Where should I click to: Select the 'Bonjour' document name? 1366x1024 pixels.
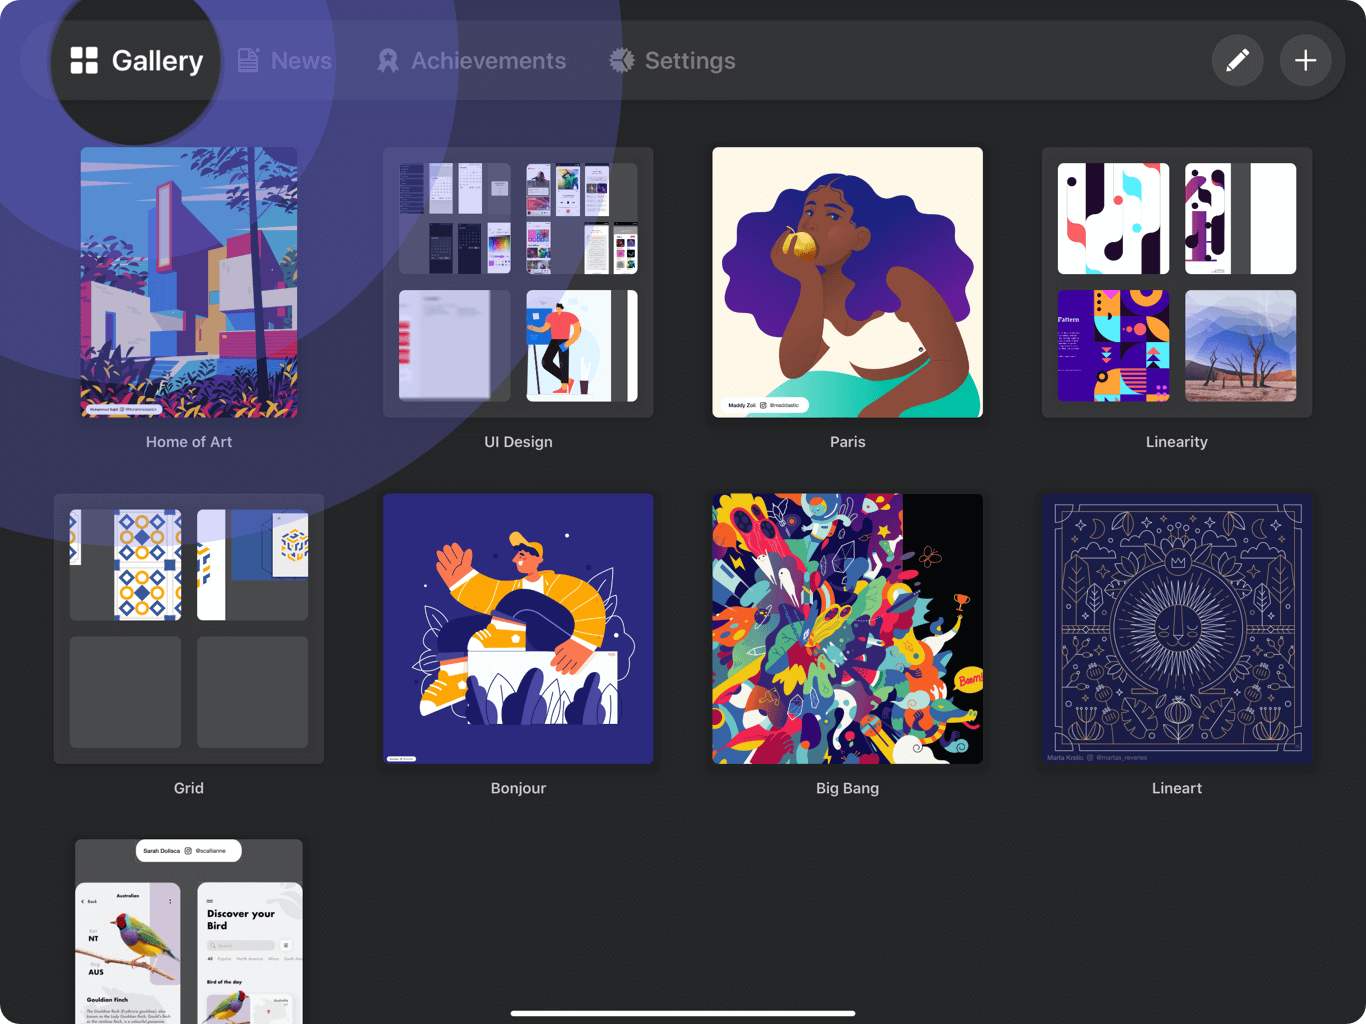coord(518,788)
